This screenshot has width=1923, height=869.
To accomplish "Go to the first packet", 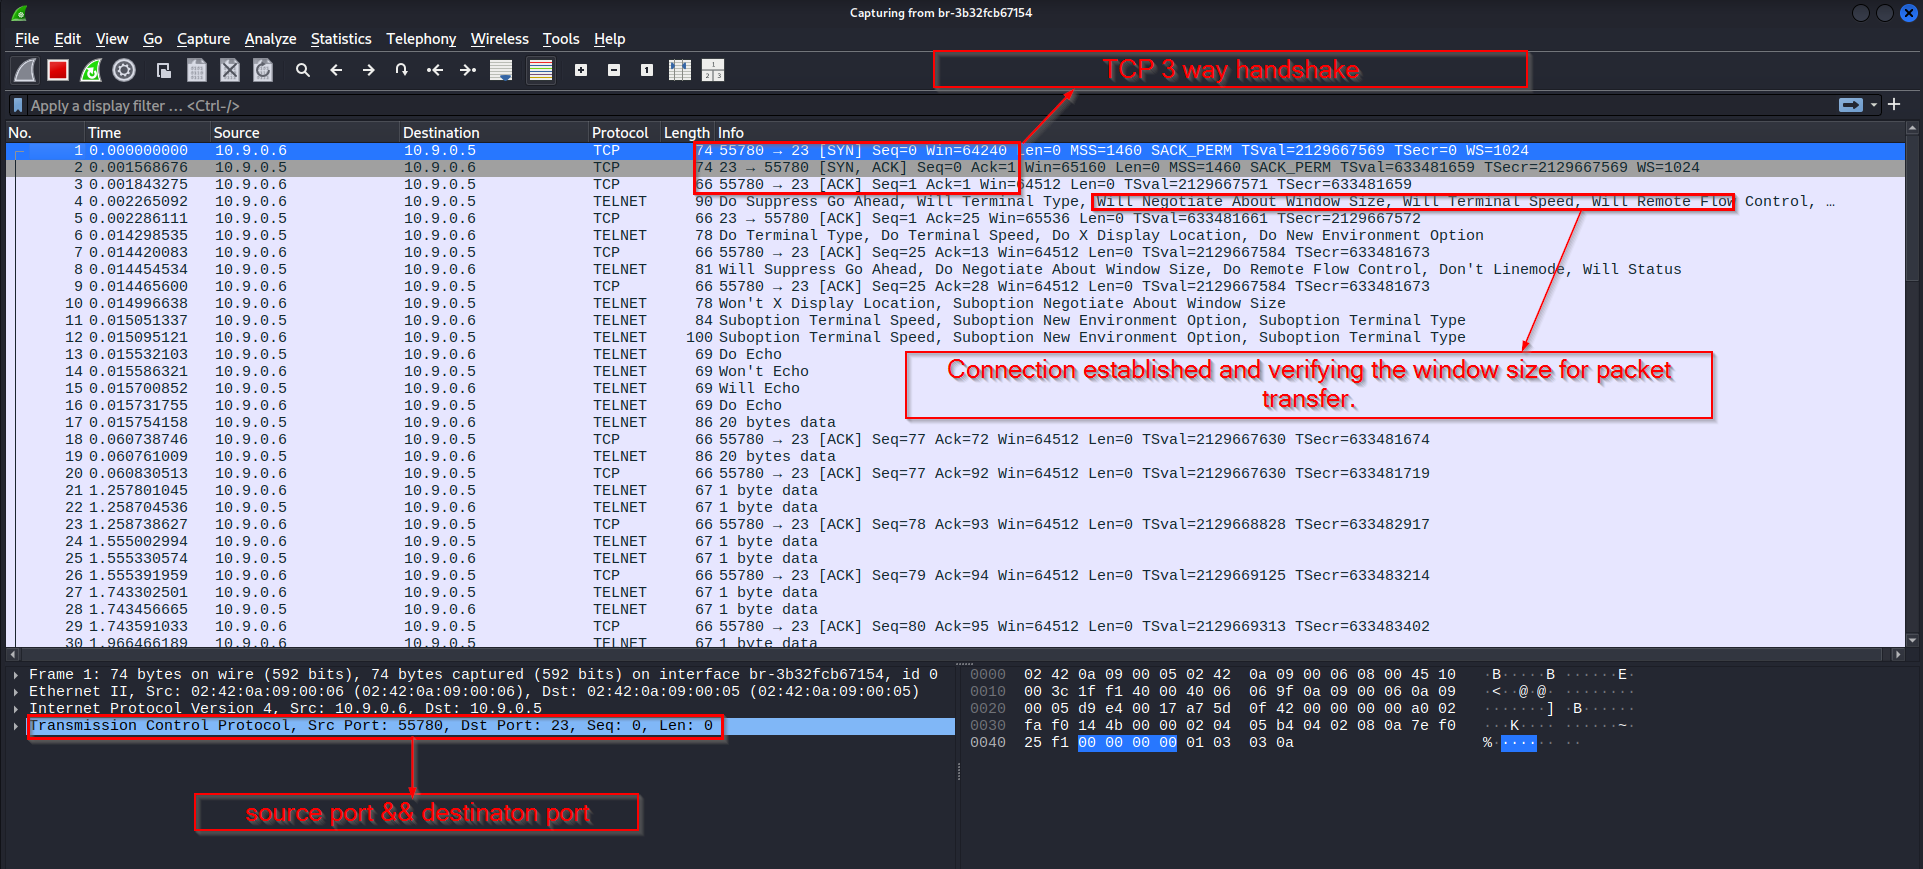I will [x=435, y=70].
